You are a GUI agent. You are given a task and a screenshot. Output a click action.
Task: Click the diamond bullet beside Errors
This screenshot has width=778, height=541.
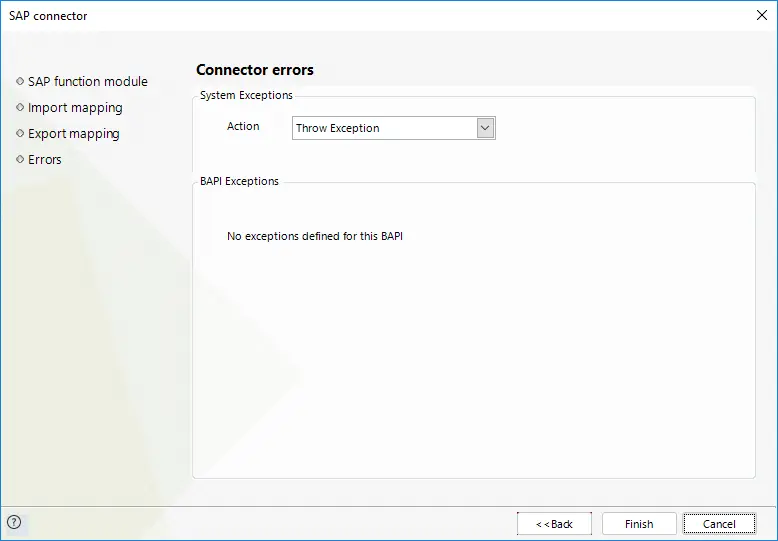20,159
